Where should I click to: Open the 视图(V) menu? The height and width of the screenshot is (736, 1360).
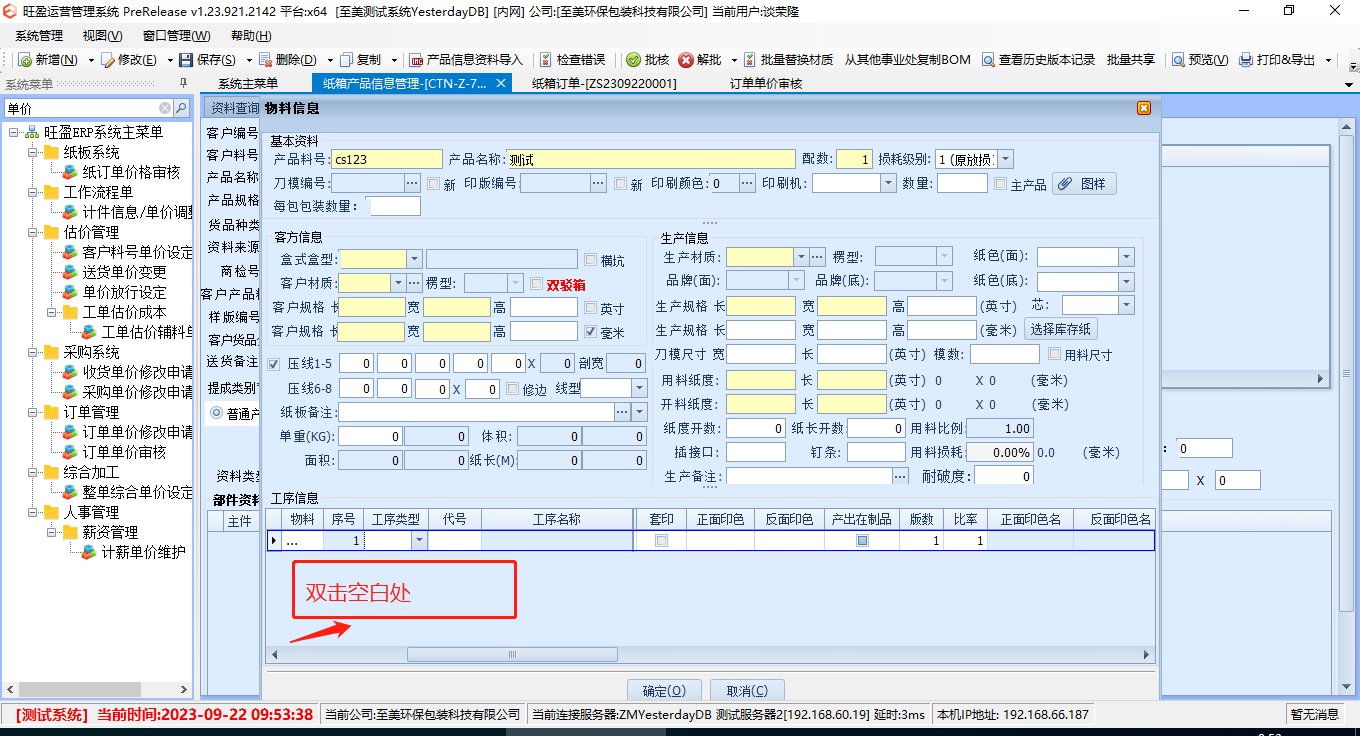(102, 35)
